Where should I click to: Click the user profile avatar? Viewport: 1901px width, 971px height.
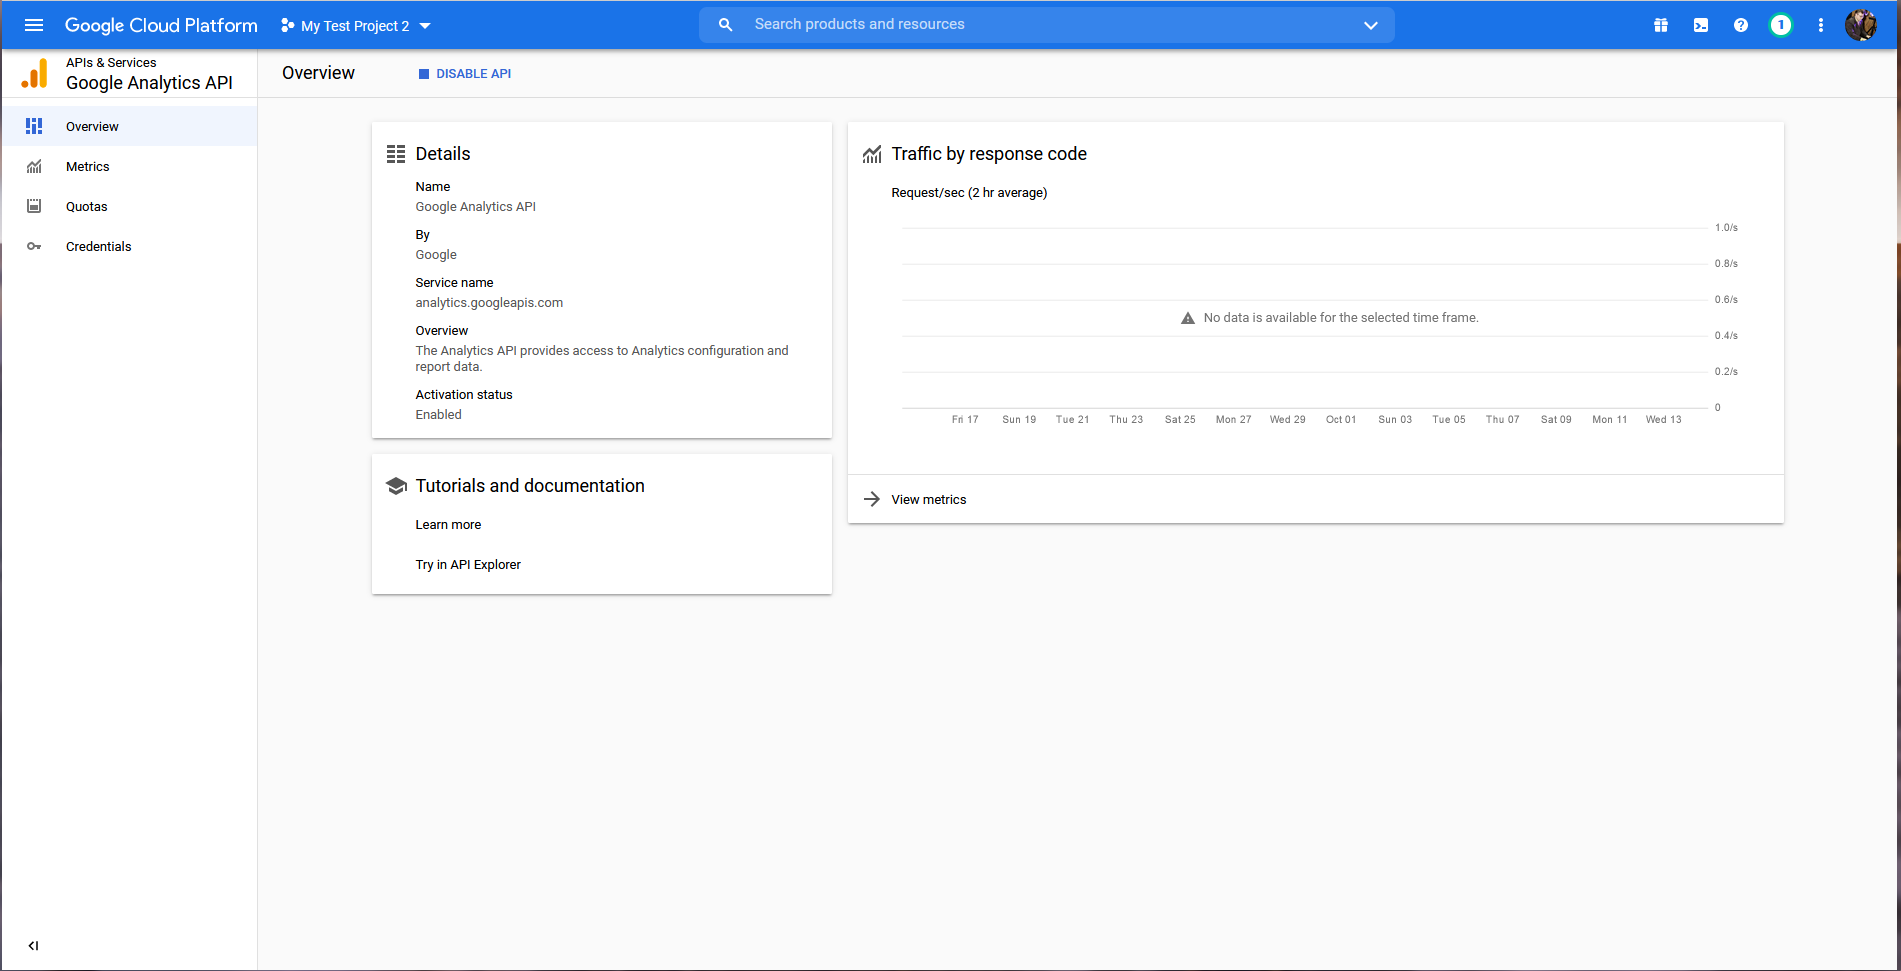pos(1861,25)
